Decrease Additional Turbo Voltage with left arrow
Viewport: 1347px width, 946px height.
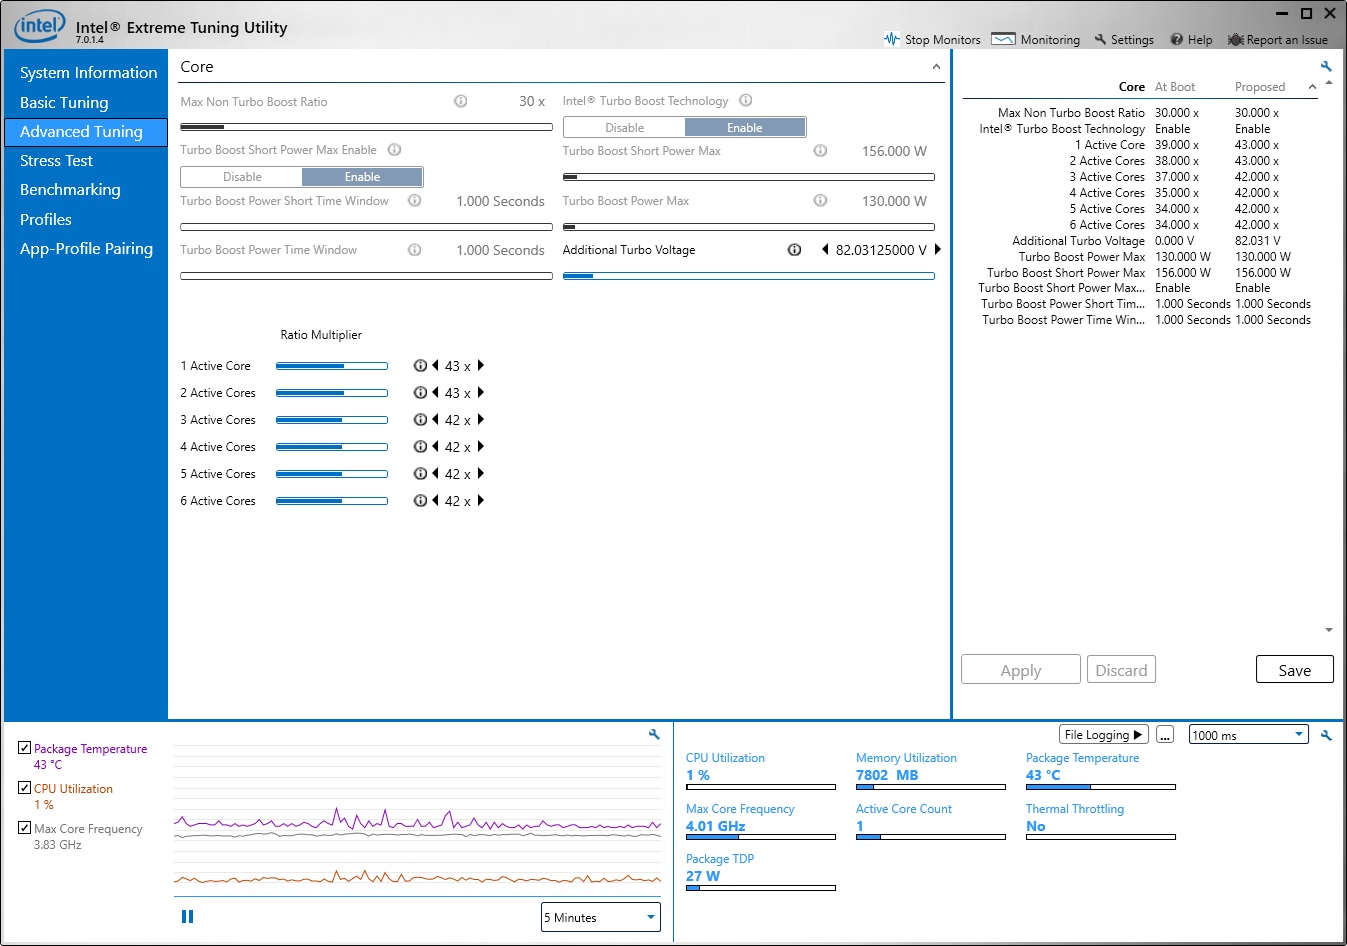(x=825, y=250)
